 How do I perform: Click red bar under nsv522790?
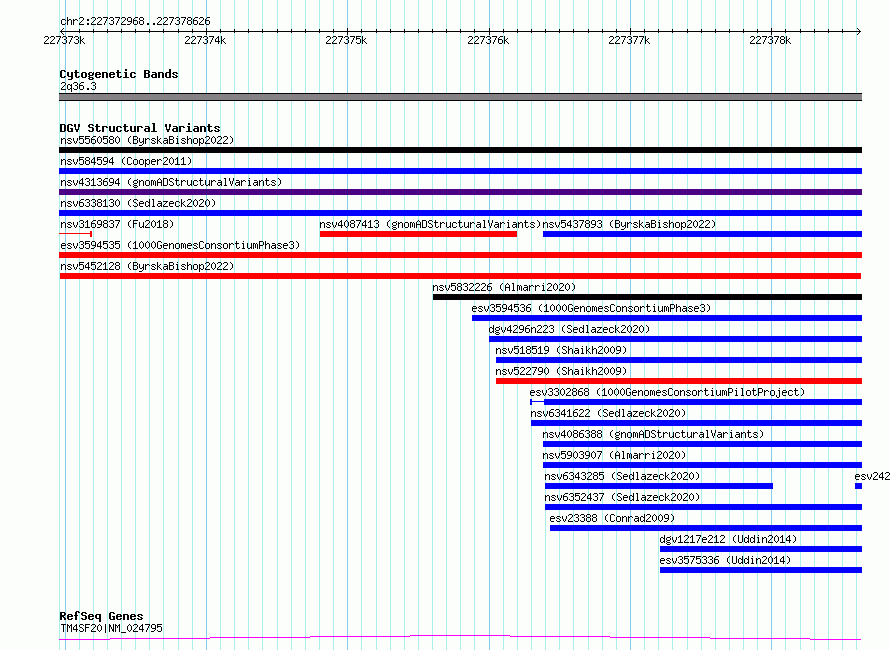point(679,381)
